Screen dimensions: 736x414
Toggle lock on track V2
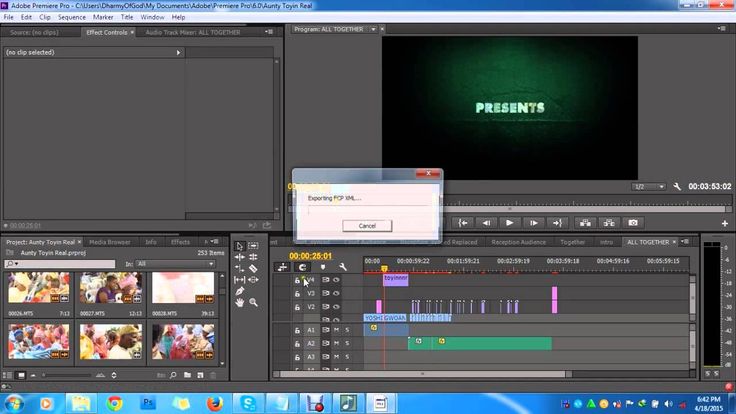click(x=297, y=307)
